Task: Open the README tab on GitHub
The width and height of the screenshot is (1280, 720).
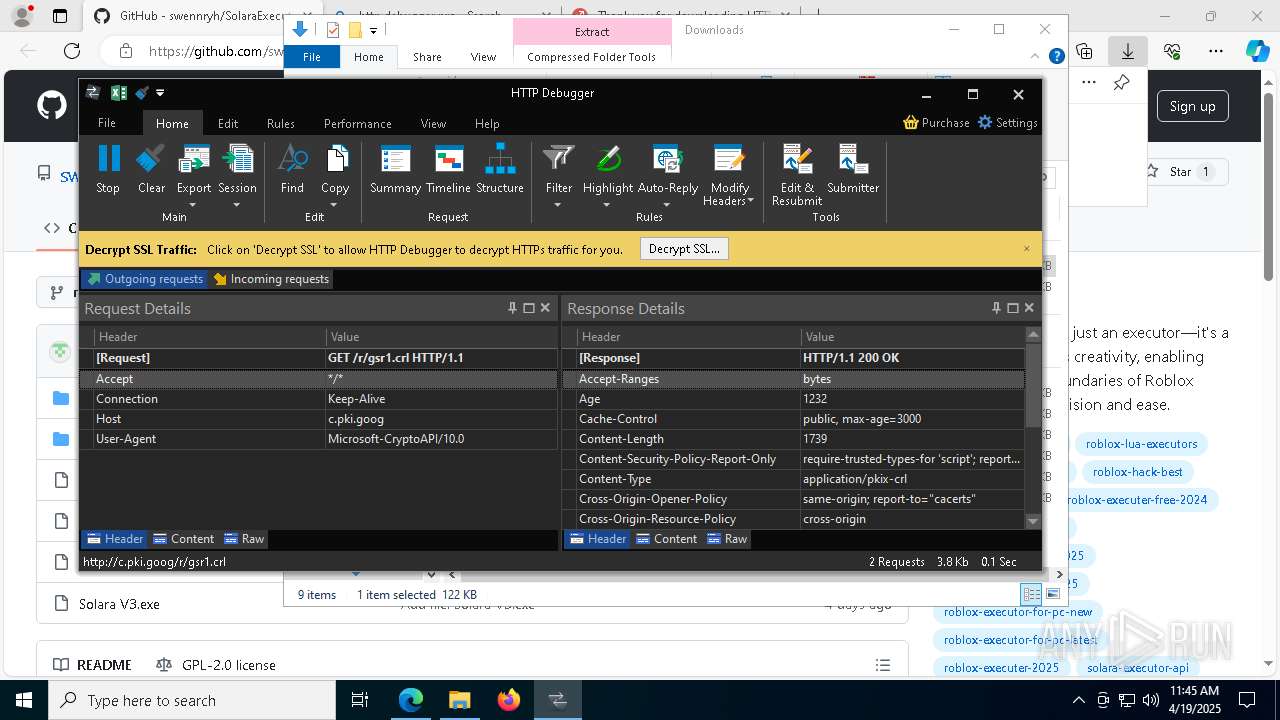Action: pos(93,665)
